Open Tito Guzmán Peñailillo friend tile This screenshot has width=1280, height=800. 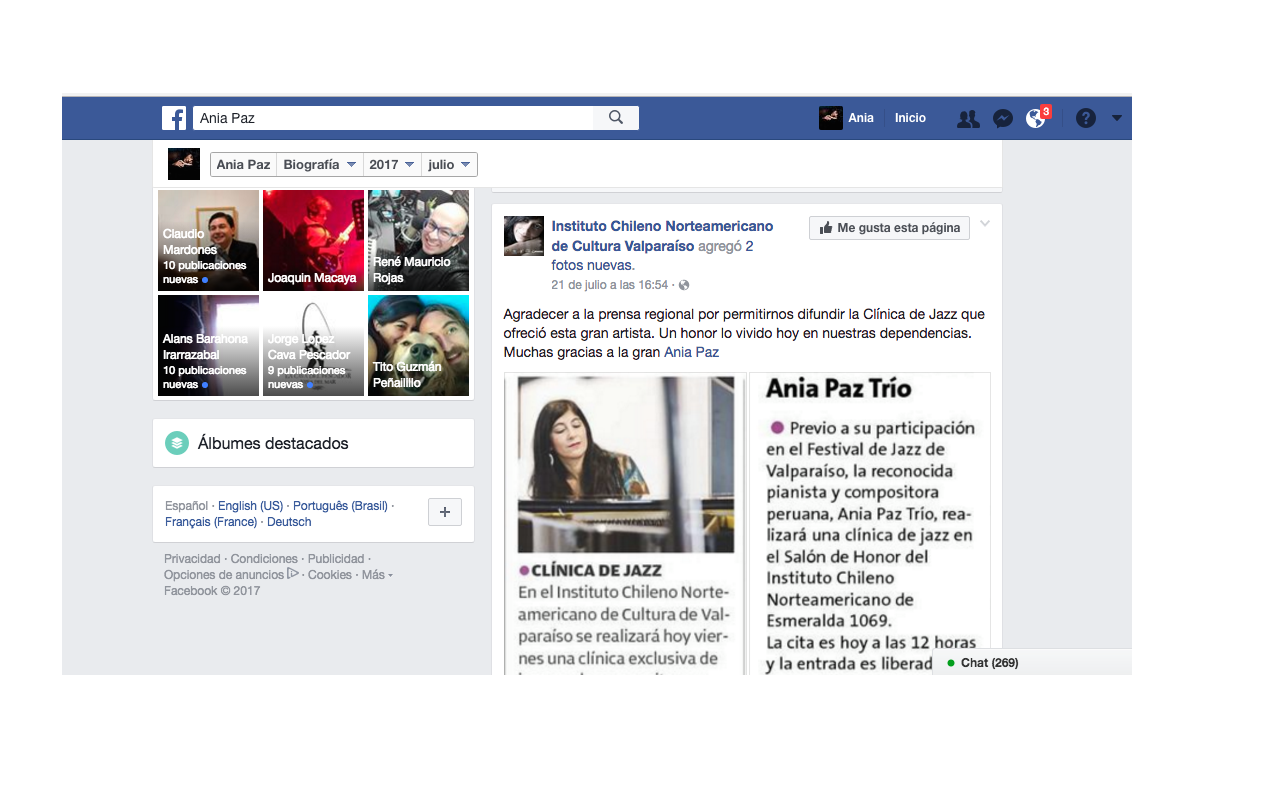point(418,345)
